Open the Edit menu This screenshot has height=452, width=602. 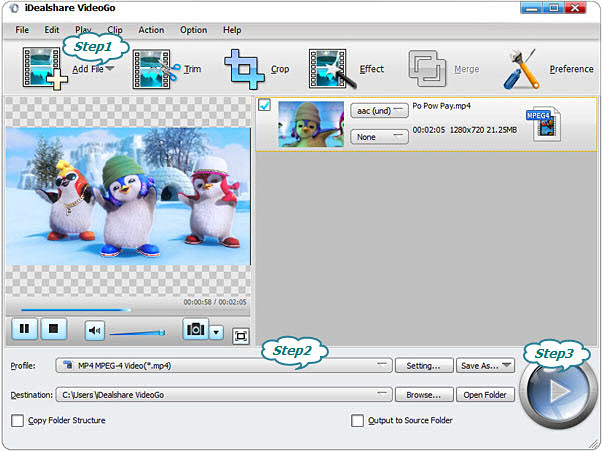click(x=51, y=30)
